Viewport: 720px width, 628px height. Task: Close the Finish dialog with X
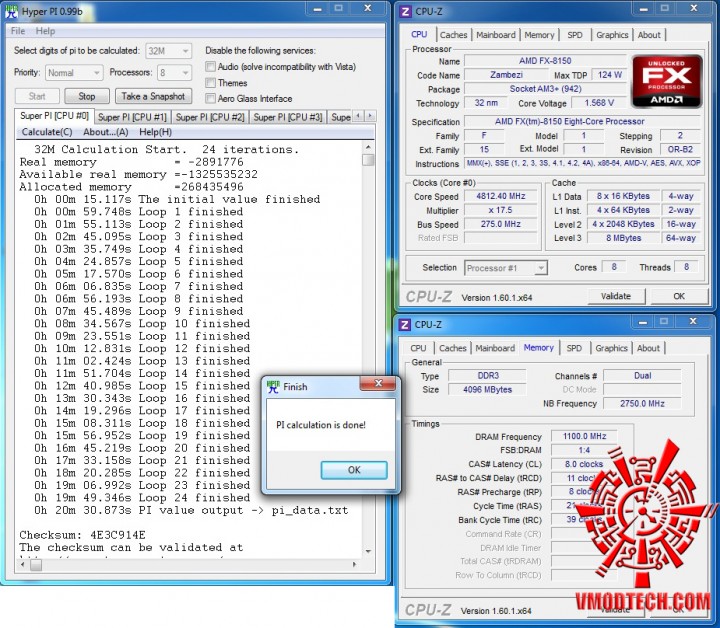[x=378, y=383]
